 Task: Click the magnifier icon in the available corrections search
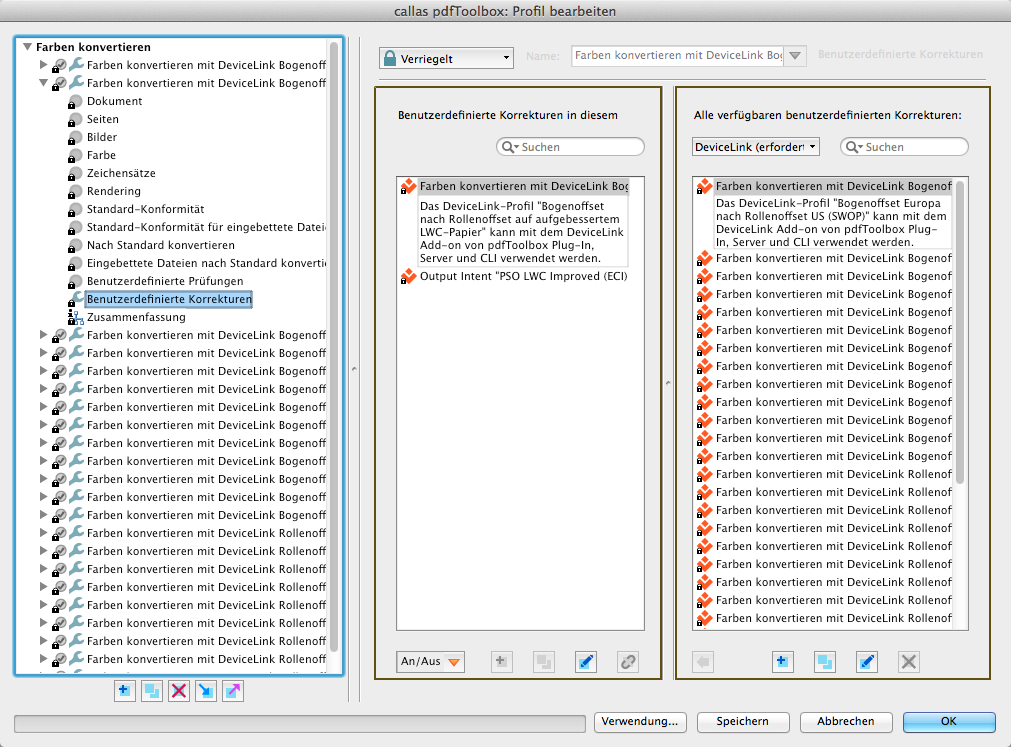[x=854, y=147]
